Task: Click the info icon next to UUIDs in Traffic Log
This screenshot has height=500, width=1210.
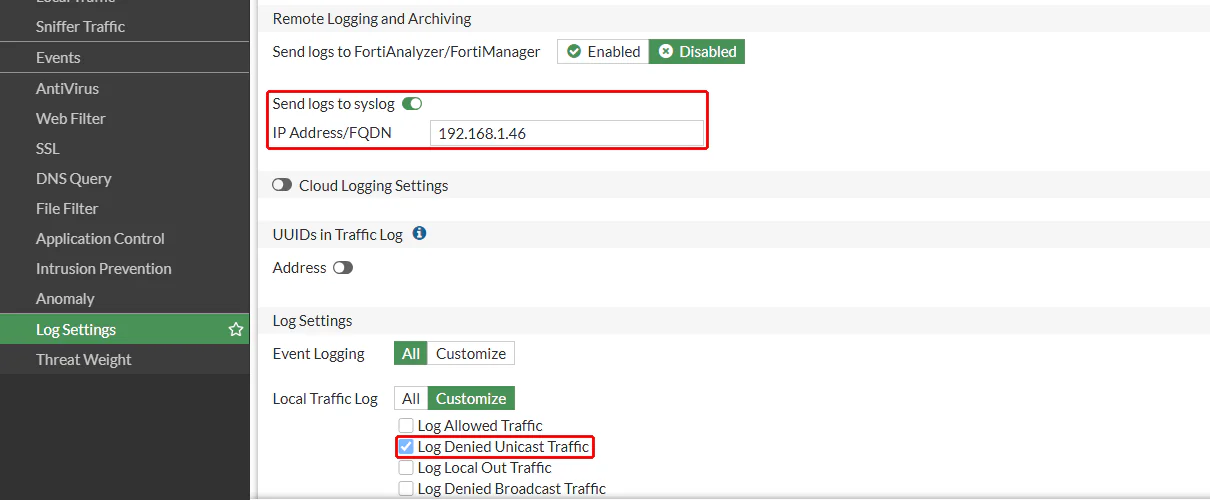Action: coord(419,233)
